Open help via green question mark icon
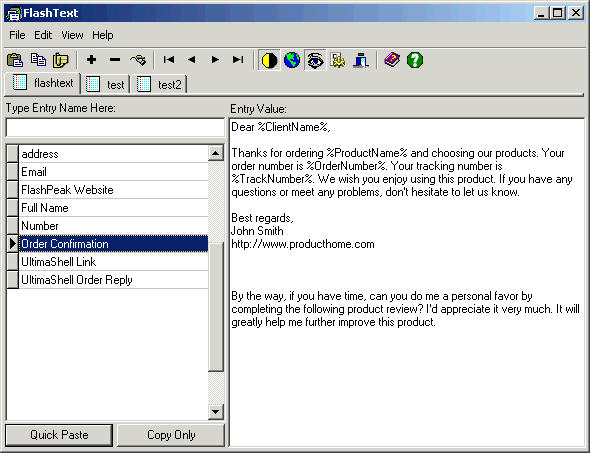The image size is (590, 453). [x=415, y=60]
